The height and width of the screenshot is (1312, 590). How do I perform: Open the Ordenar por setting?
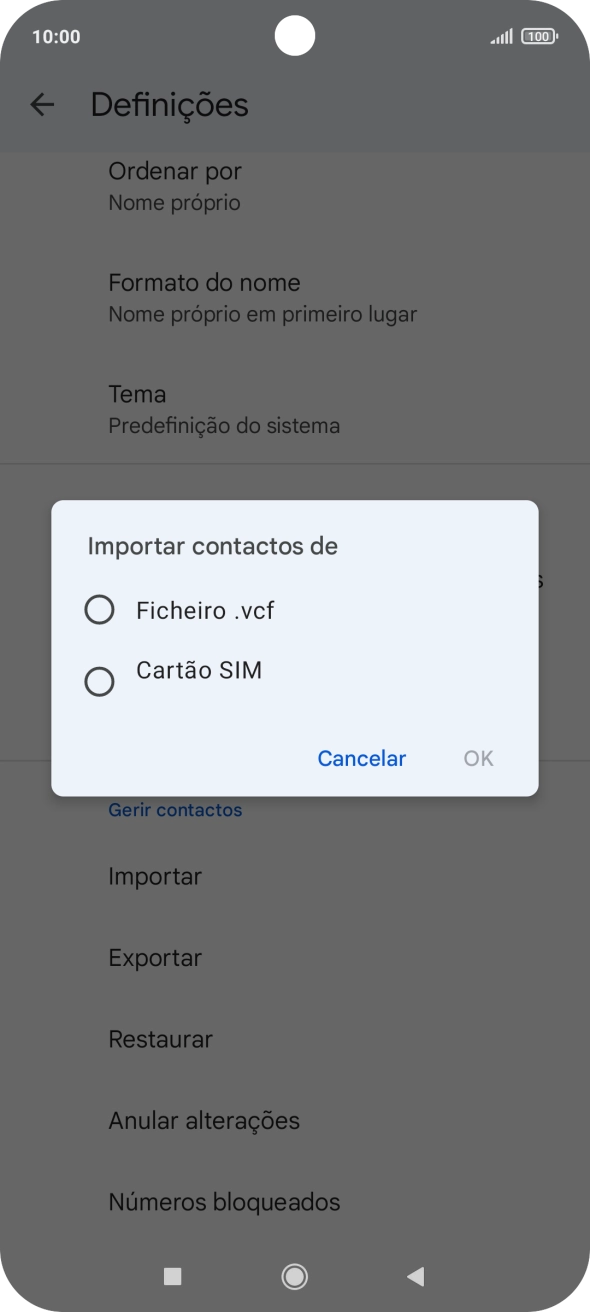174,185
